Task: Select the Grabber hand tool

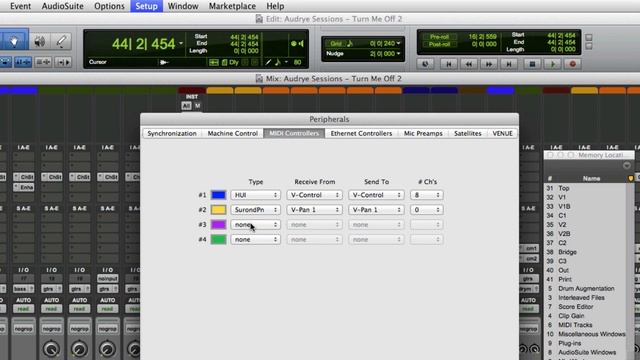Action: [x=14, y=41]
